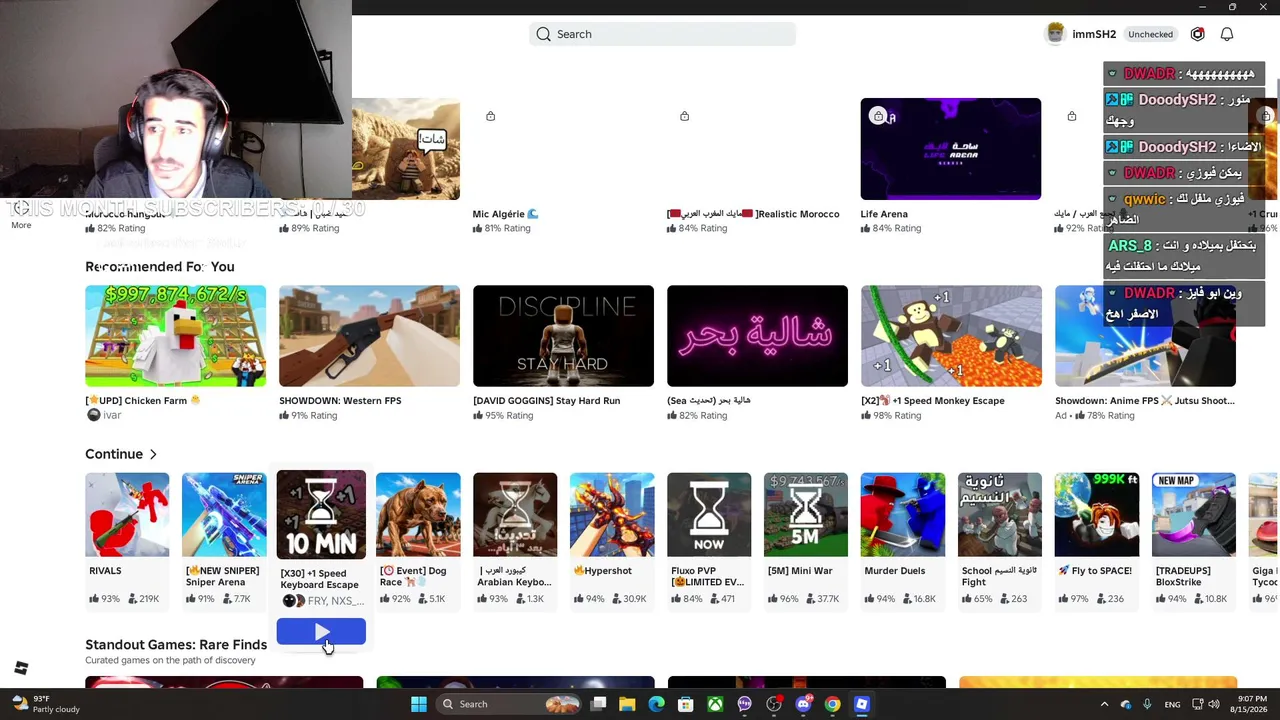This screenshot has height=720, width=1280.
Task: Click the lock icon above Mic Algérie
Action: click(490, 116)
